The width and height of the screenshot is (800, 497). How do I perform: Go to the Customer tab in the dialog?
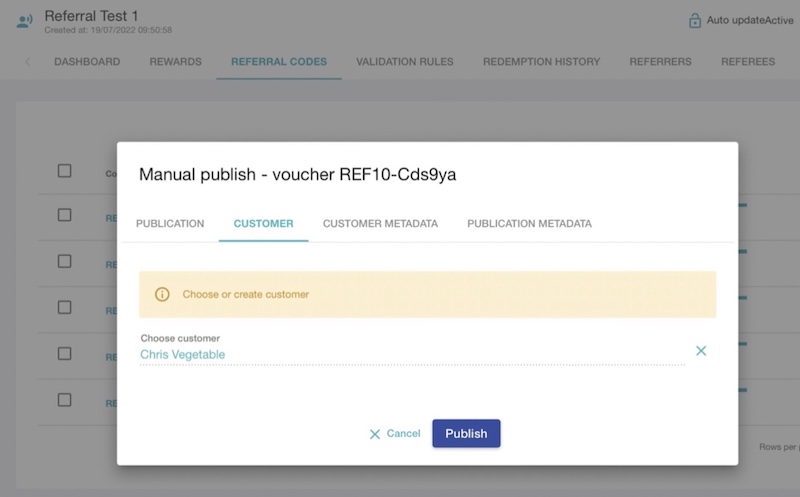[263, 223]
